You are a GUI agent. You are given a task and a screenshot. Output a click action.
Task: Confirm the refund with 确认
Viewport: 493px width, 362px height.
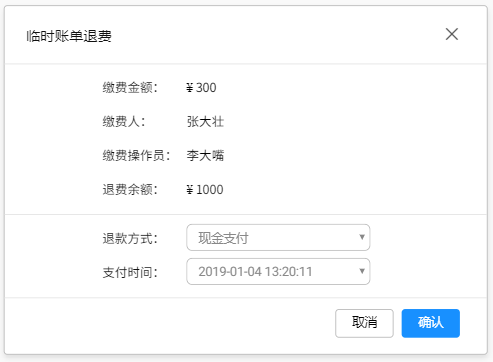pos(431,323)
